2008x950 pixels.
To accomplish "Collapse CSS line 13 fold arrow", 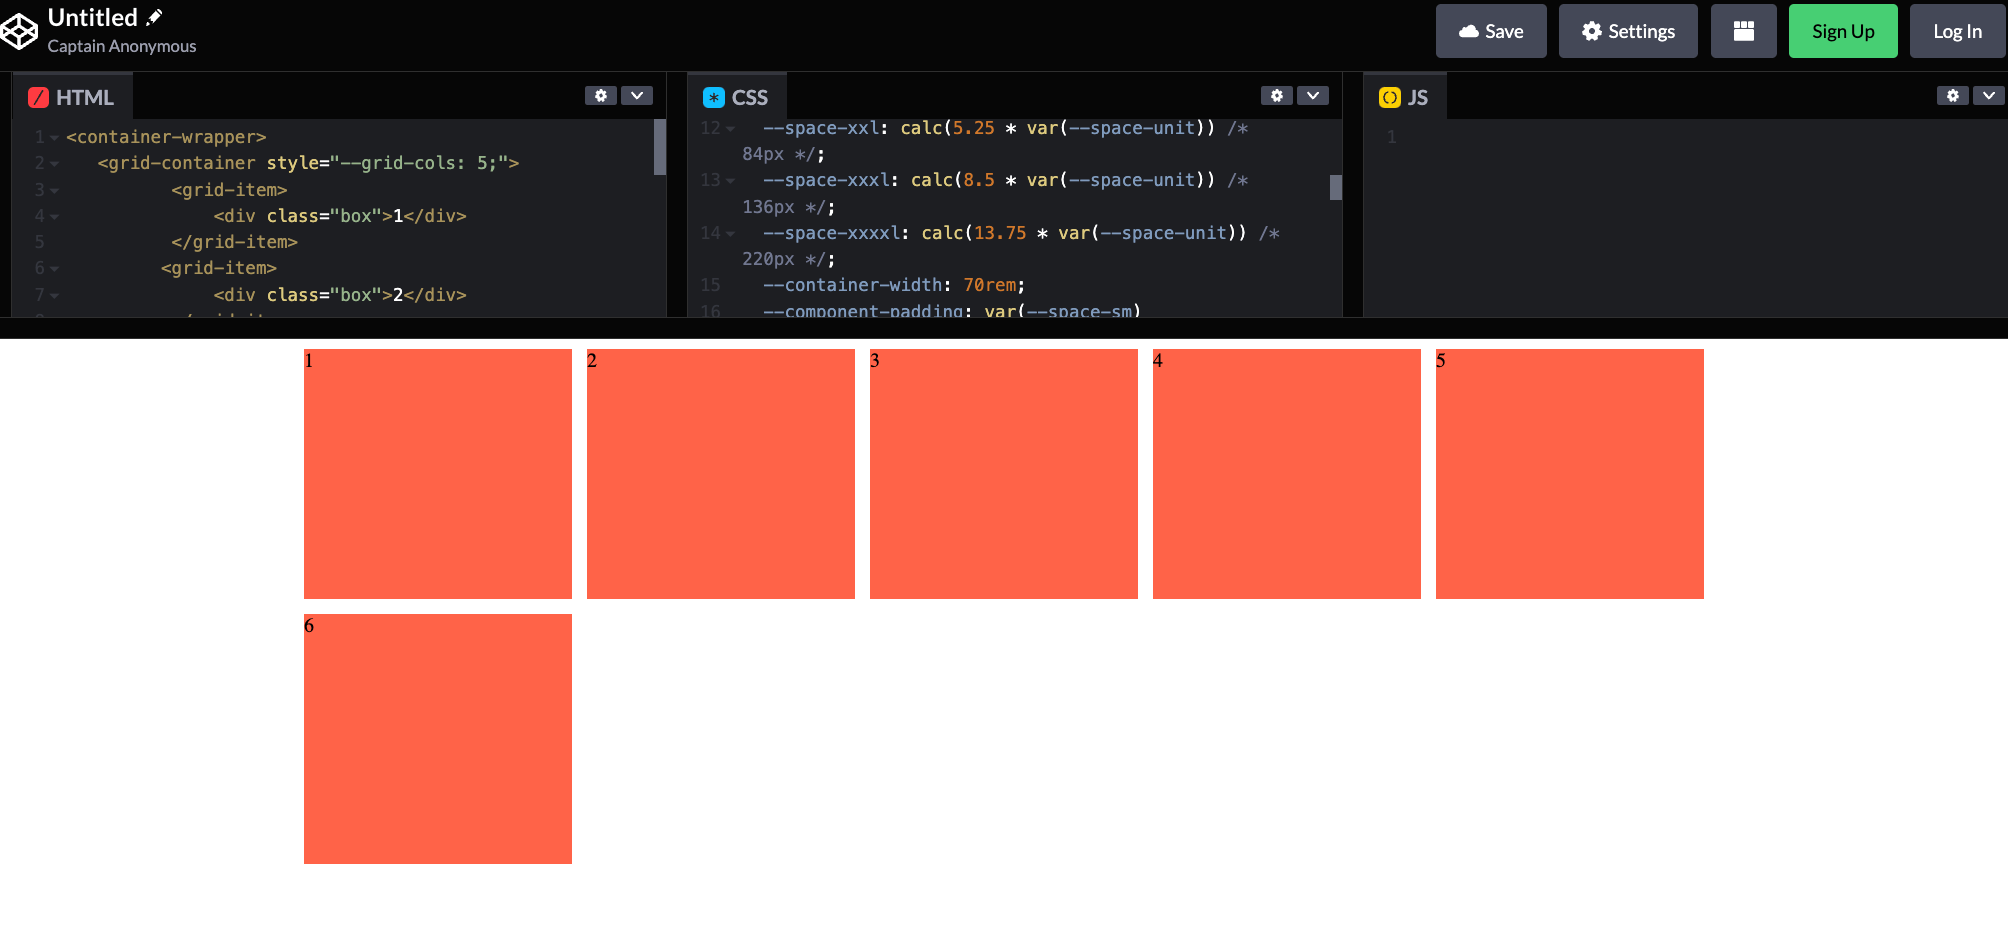I will (730, 181).
